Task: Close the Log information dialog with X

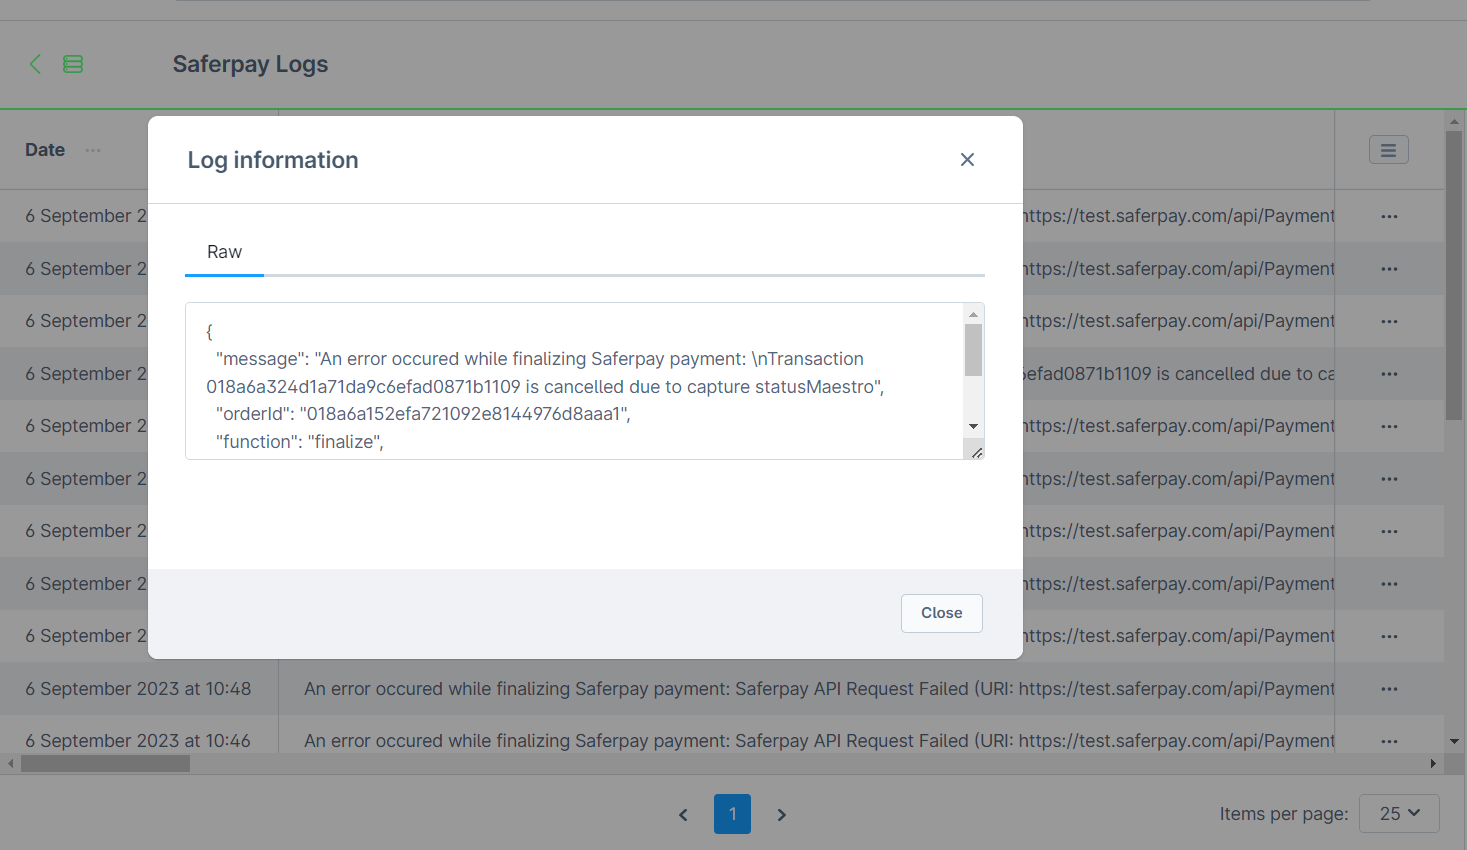Action: [967, 160]
